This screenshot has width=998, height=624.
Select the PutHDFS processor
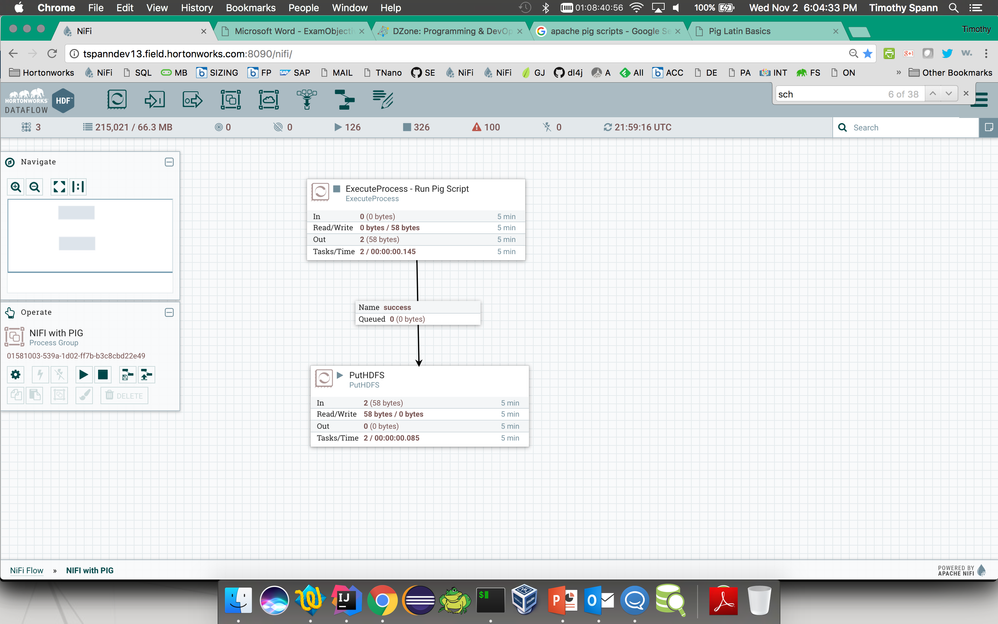click(419, 406)
